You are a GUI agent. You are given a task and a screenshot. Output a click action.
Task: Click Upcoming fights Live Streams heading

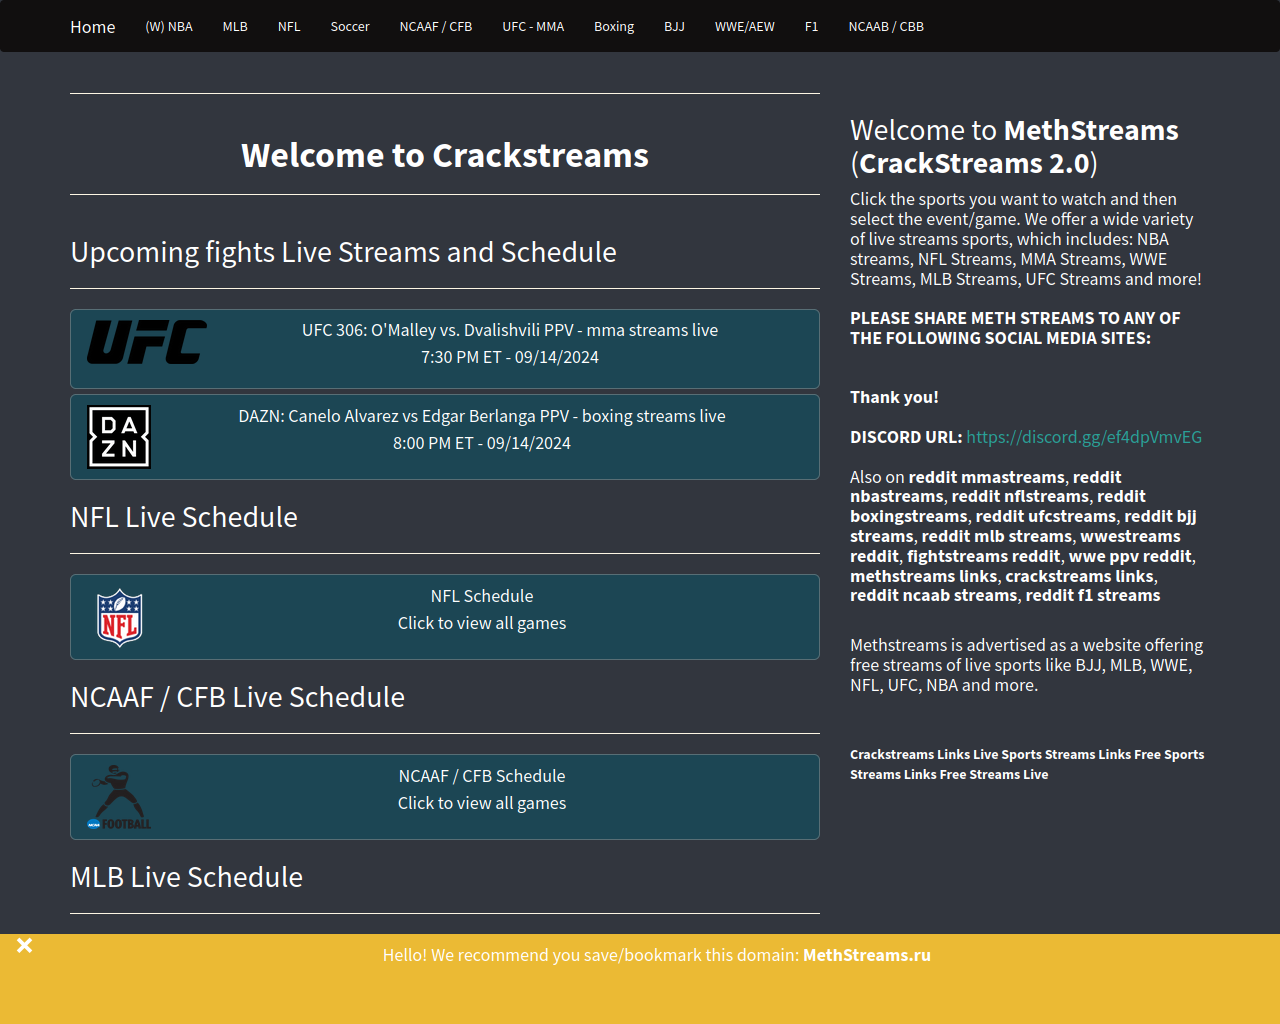tap(343, 252)
